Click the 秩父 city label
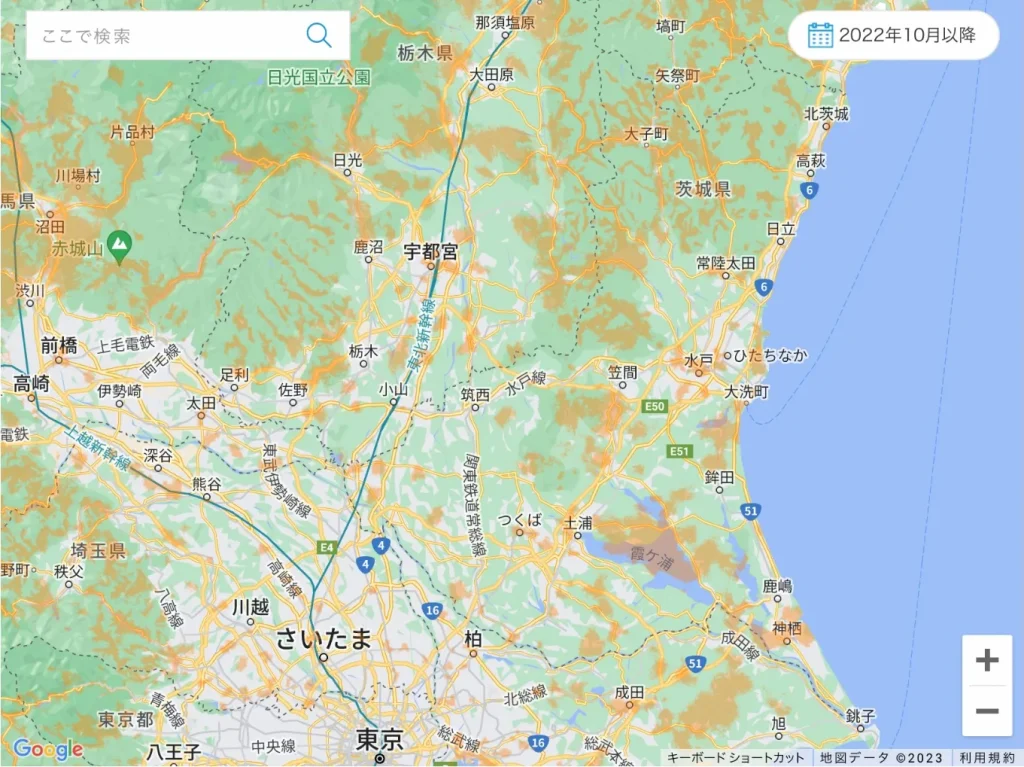Viewport: 1024px width, 767px height. (x=69, y=572)
